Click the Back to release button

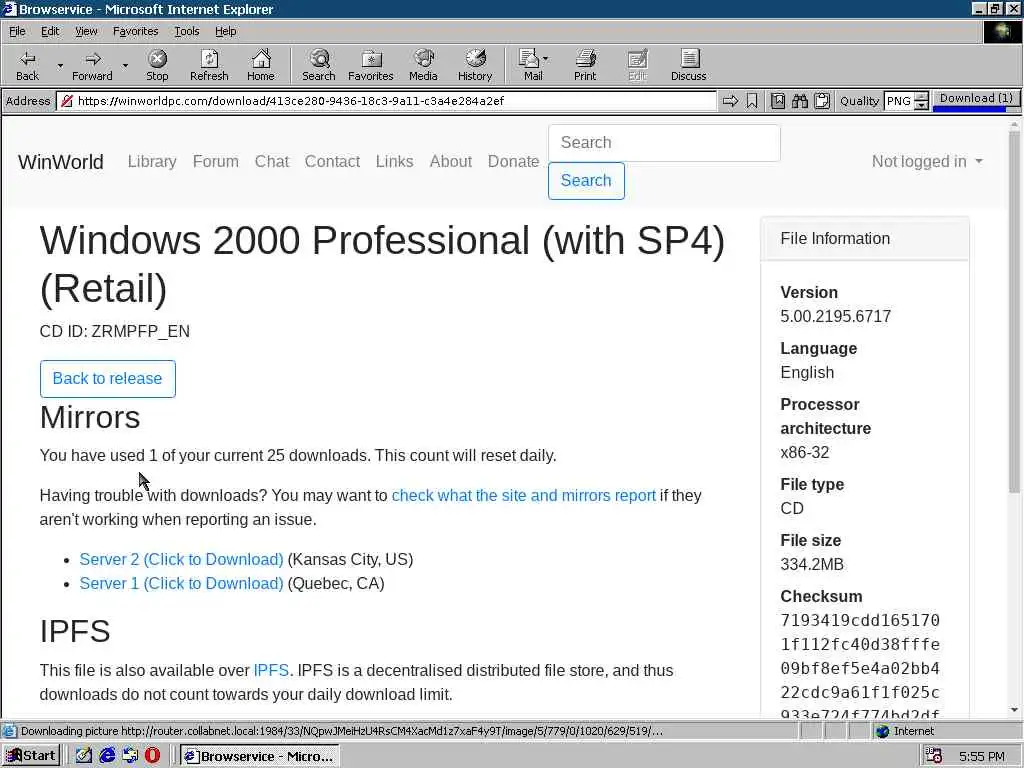107,379
